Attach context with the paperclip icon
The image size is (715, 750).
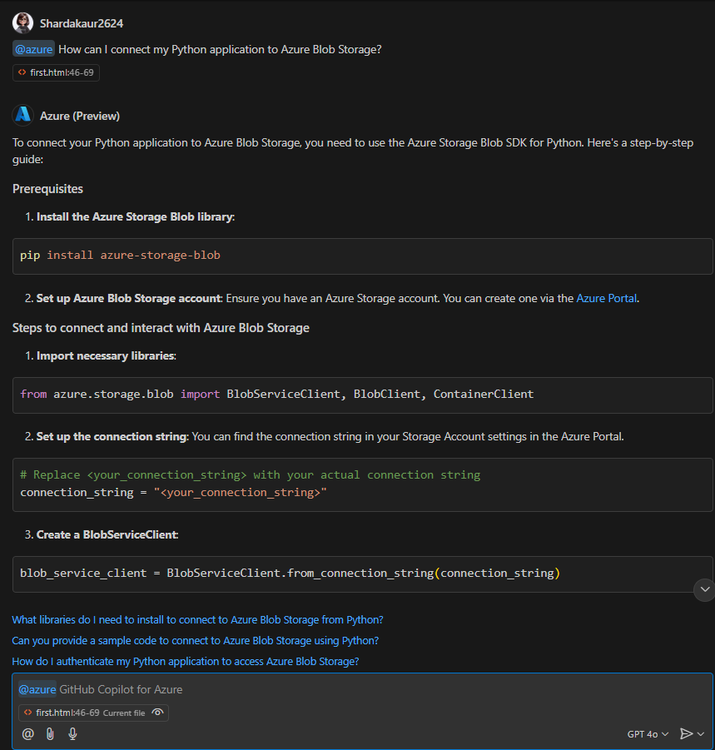(50, 734)
